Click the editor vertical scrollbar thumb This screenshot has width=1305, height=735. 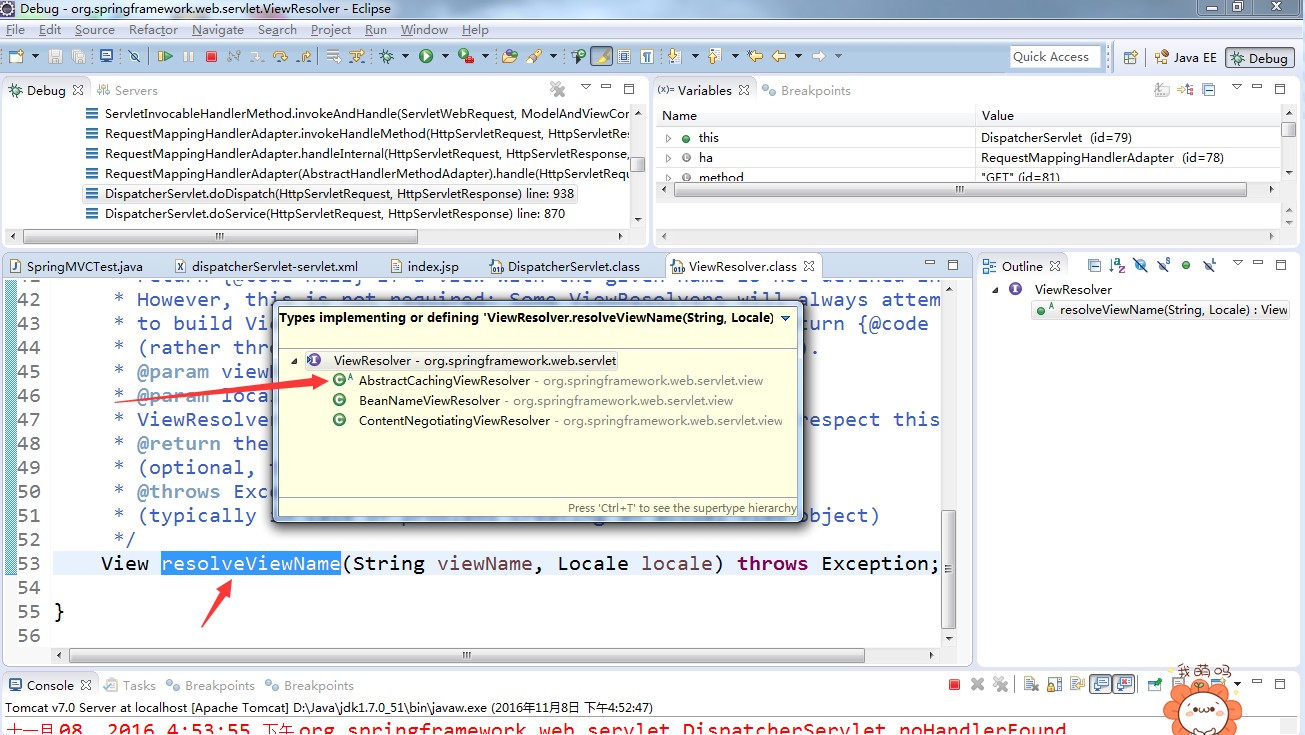[950, 570]
